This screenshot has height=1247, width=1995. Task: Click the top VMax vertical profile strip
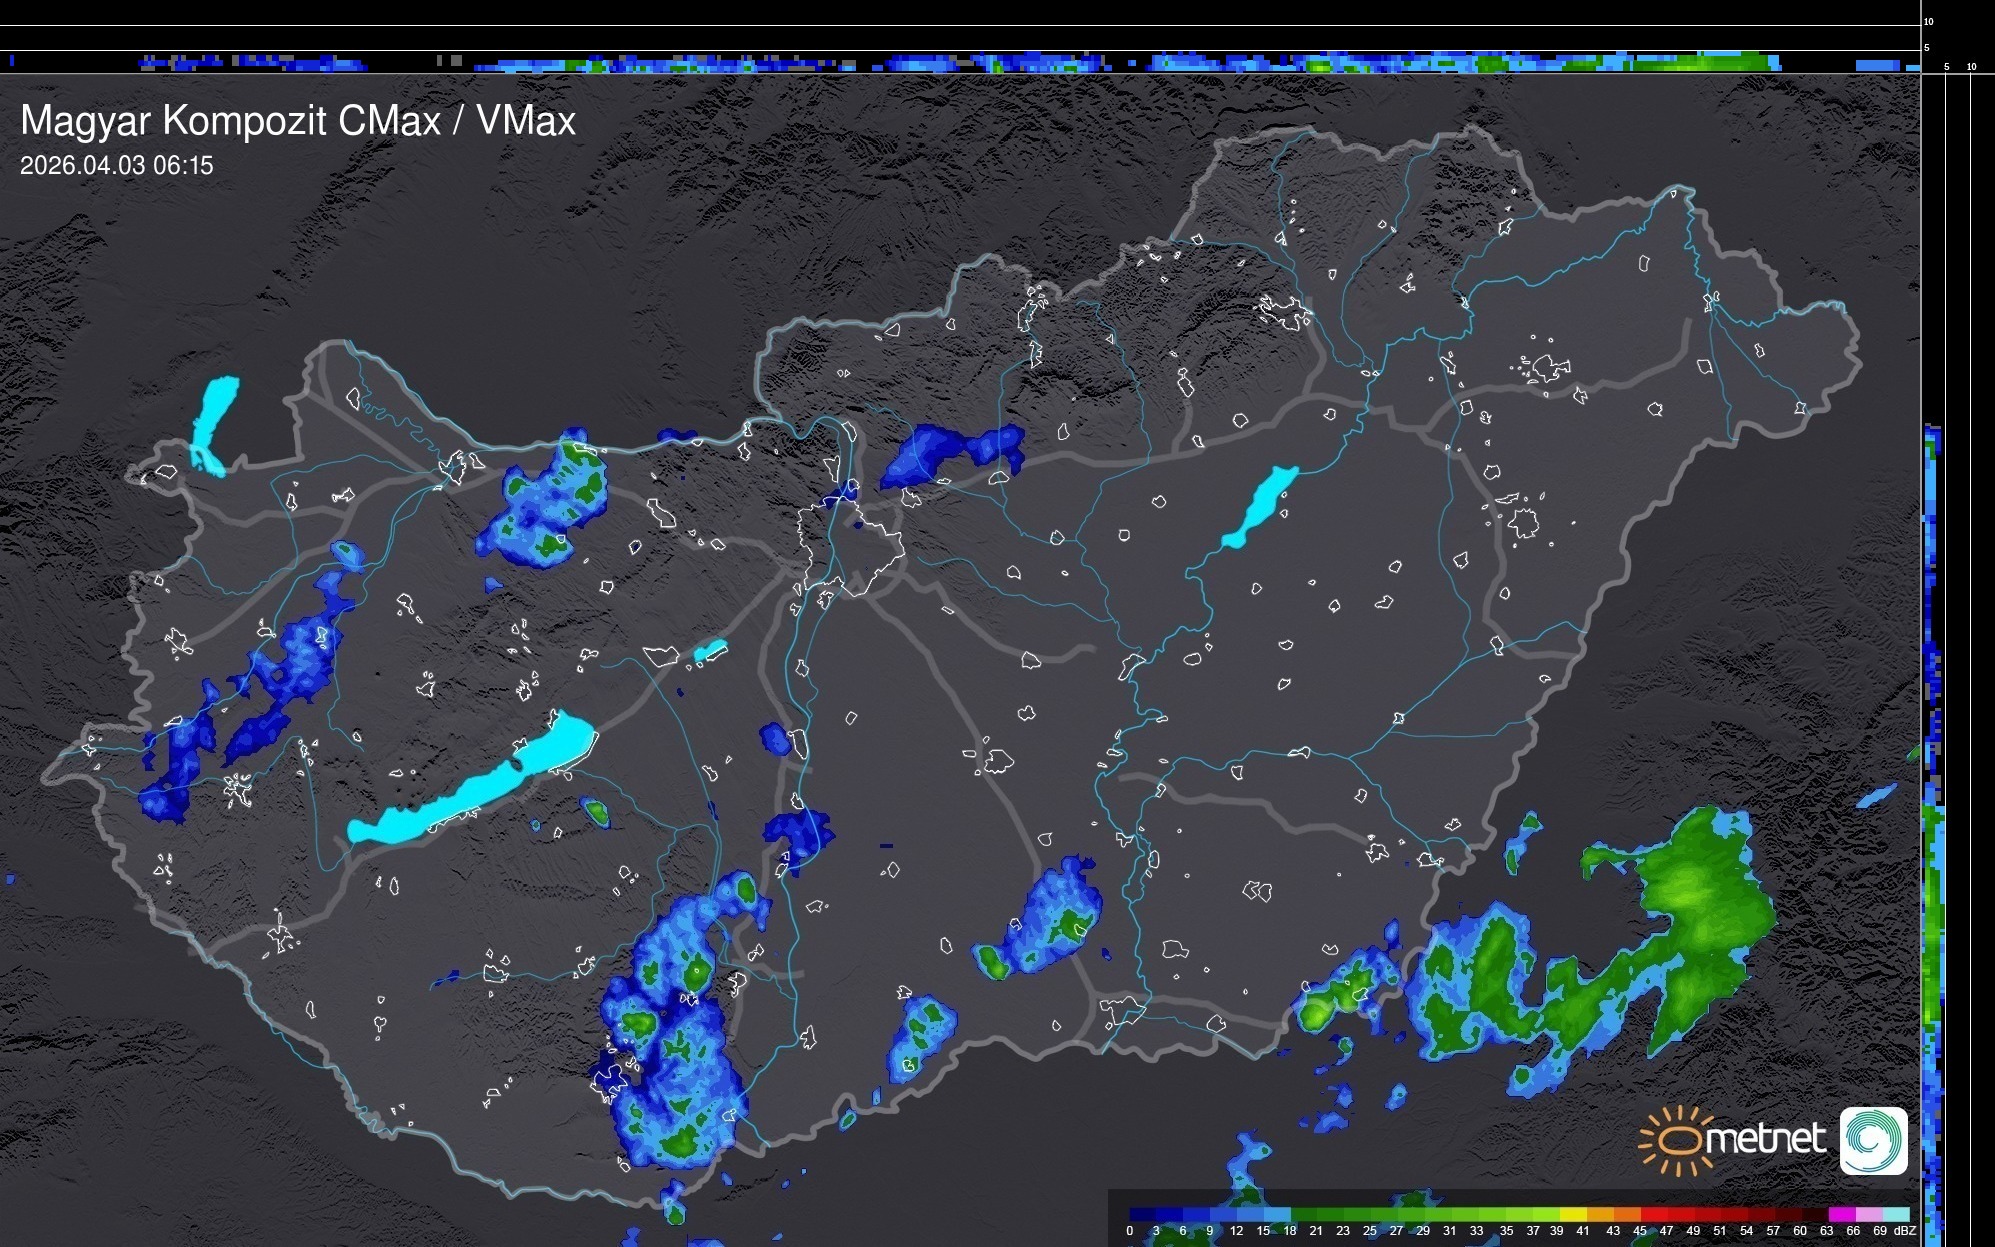960,62
